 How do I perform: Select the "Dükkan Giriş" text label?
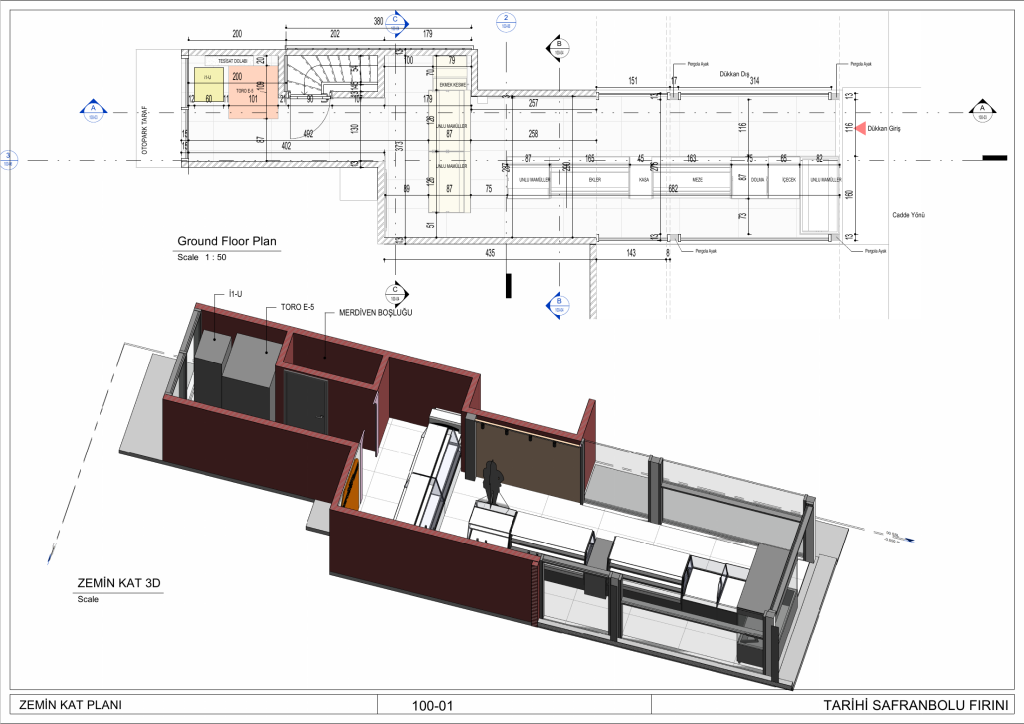884,129
